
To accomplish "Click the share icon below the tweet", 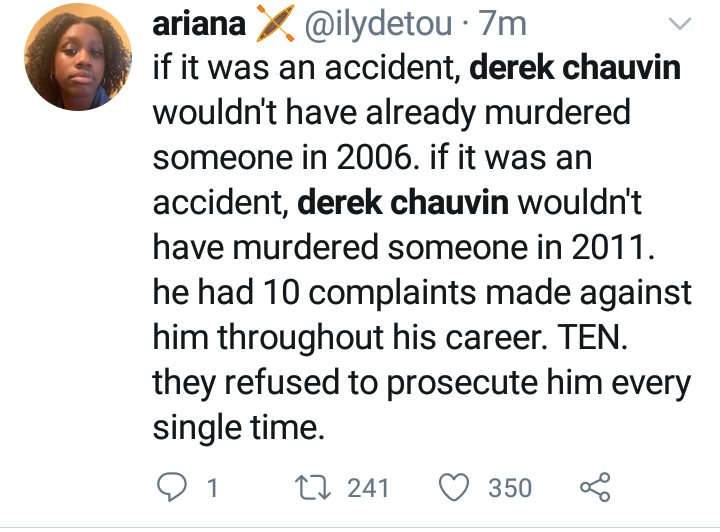I will coord(595,488).
